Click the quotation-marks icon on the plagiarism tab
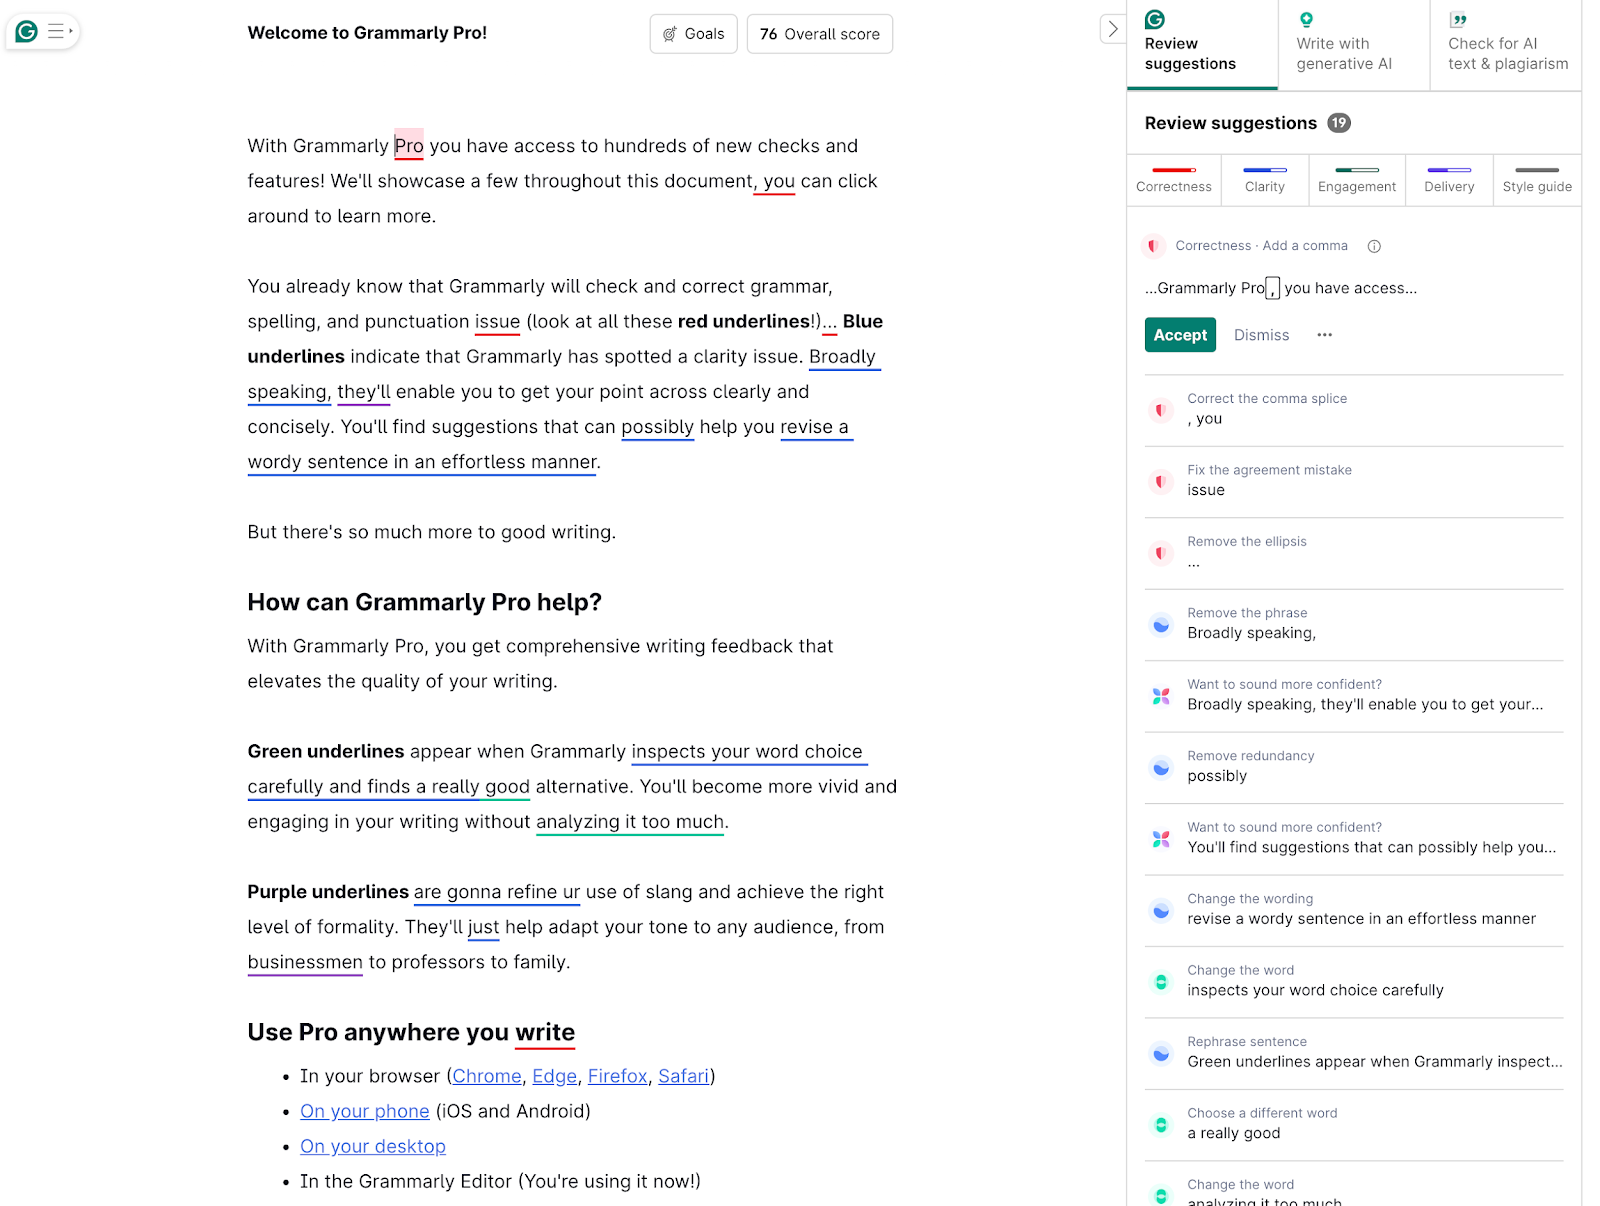Image resolution: width=1600 pixels, height=1206 pixels. (x=1460, y=17)
